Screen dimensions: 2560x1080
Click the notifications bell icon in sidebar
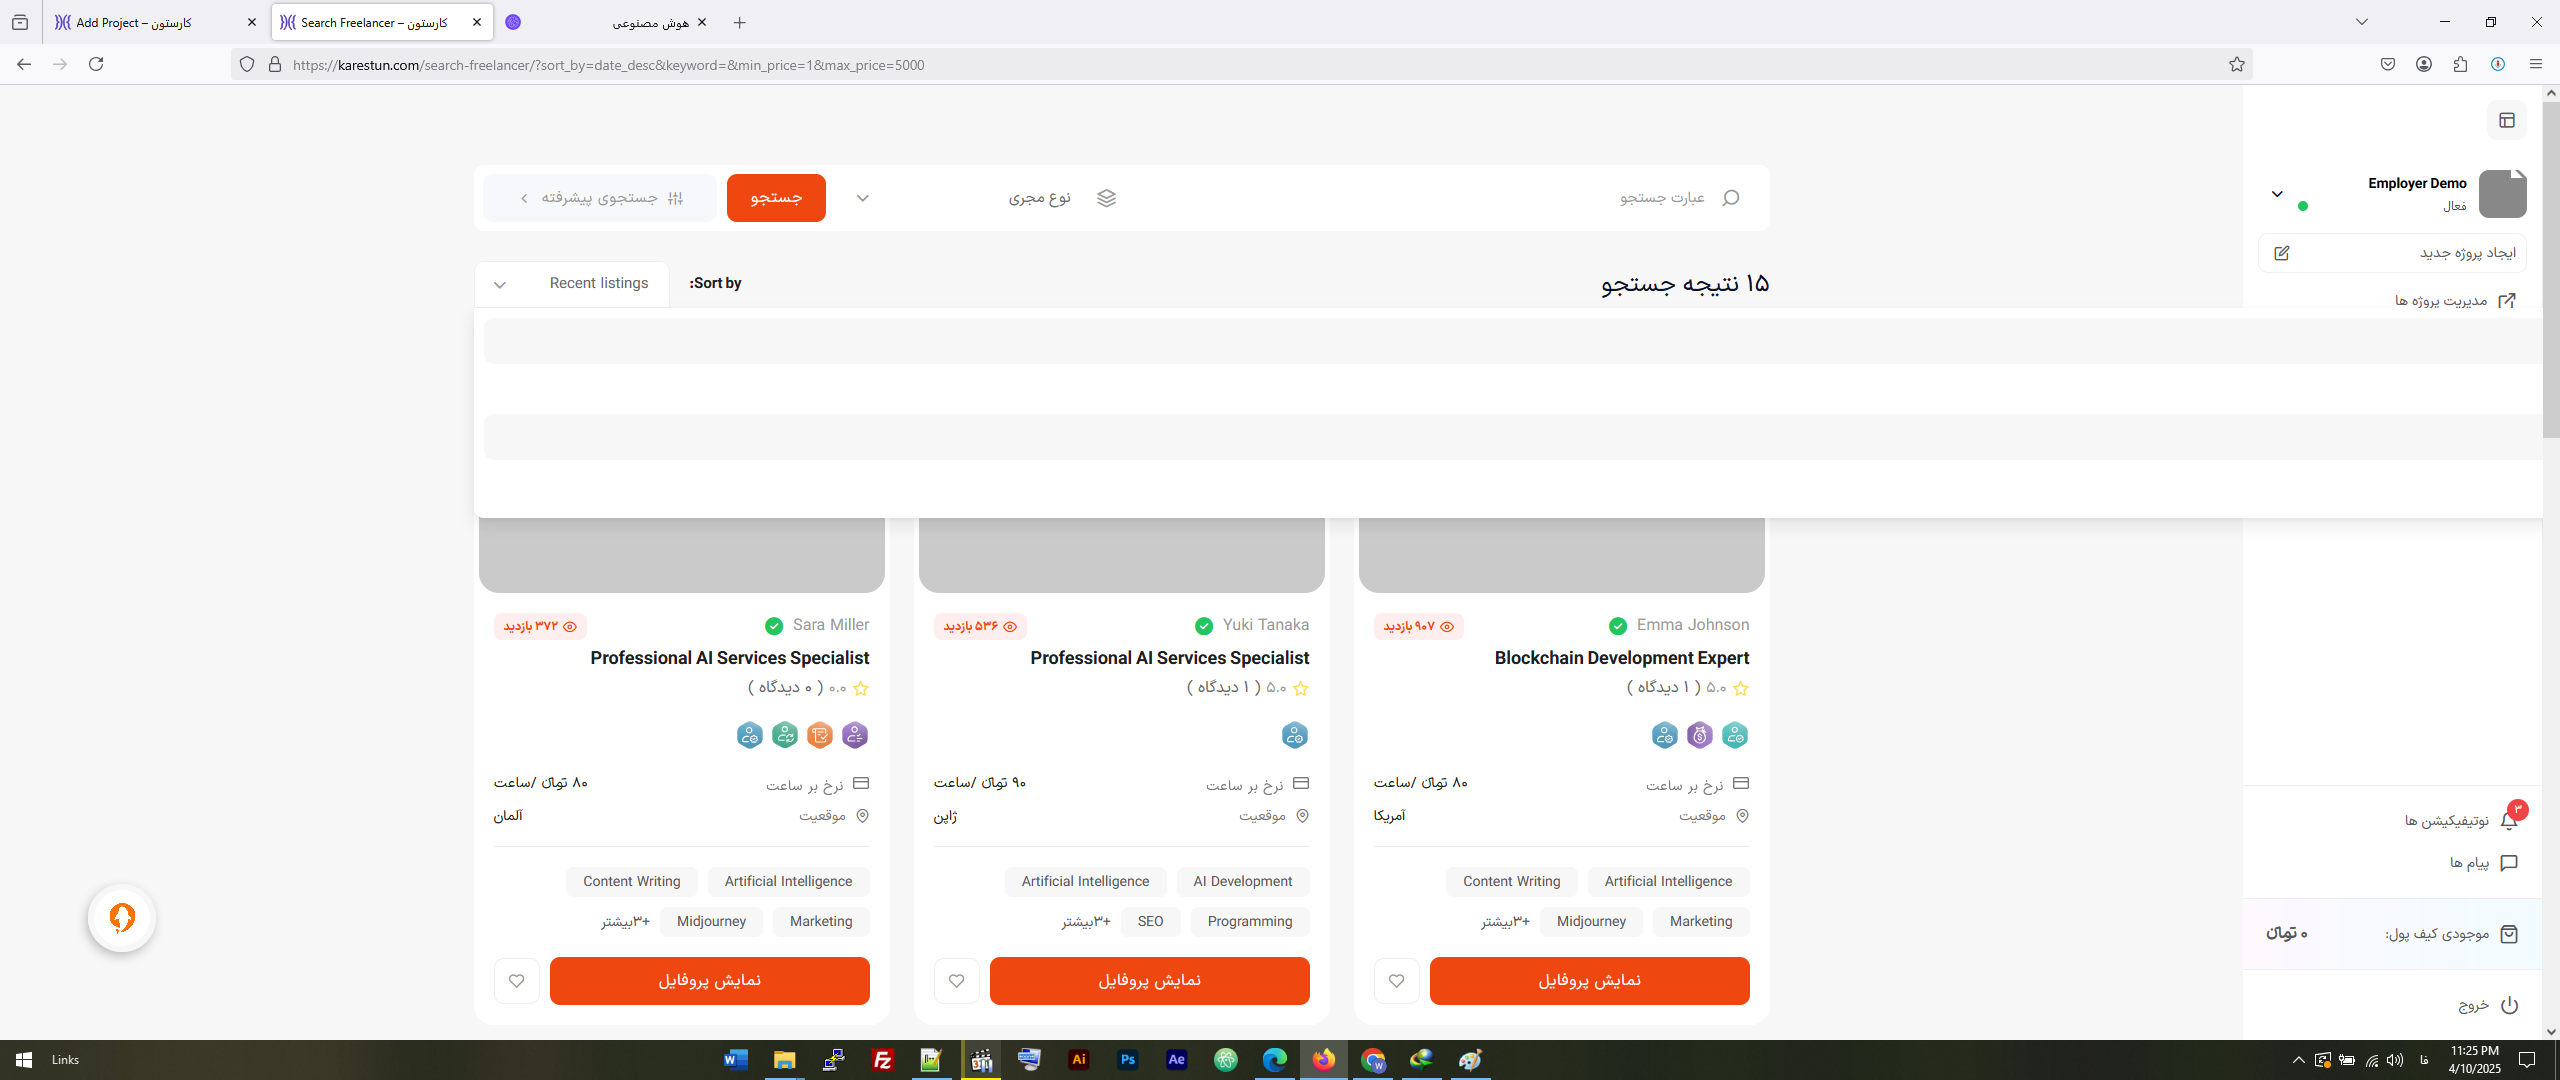click(2508, 820)
